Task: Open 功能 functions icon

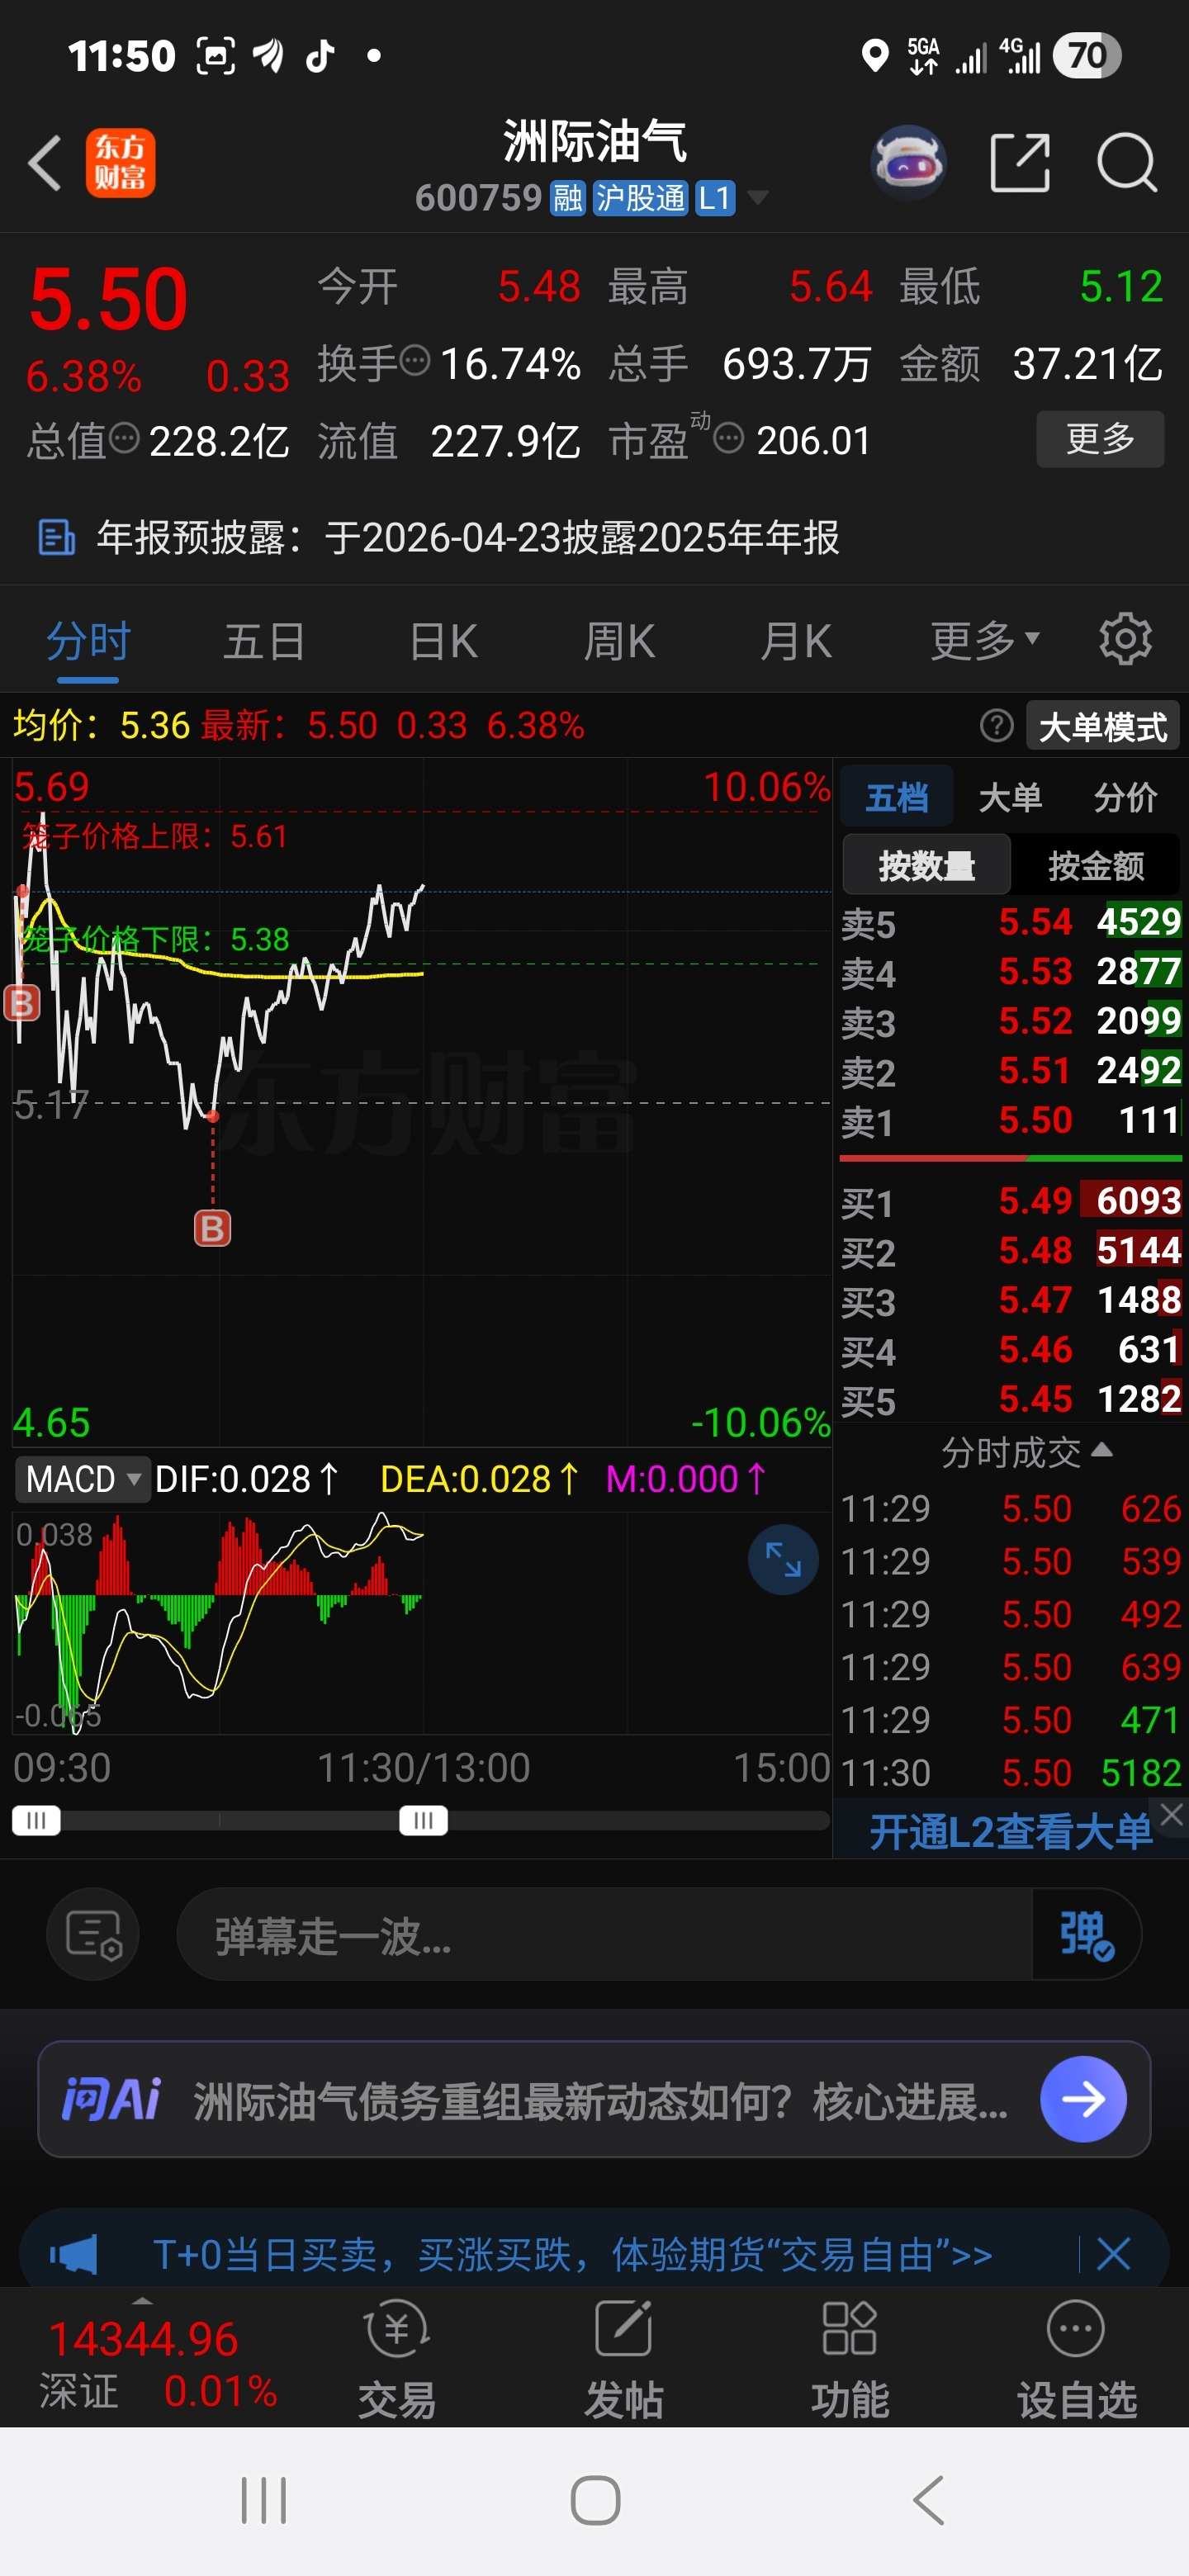Action: click(850, 2359)
